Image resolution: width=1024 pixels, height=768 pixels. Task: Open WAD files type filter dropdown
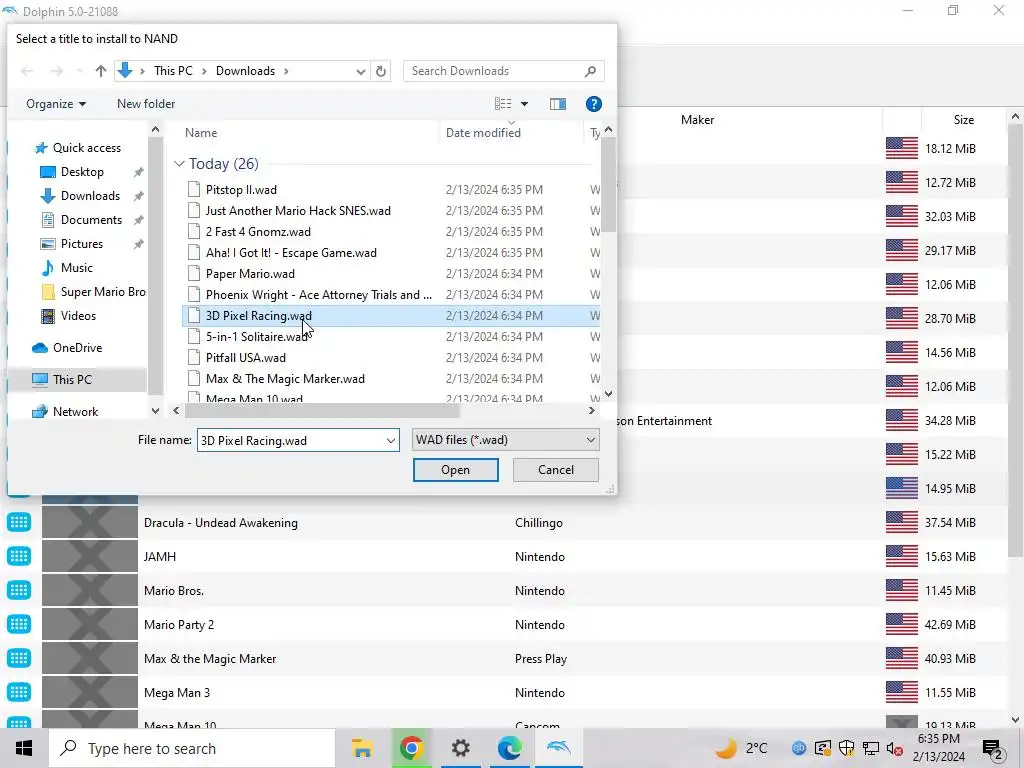[505, 440]
